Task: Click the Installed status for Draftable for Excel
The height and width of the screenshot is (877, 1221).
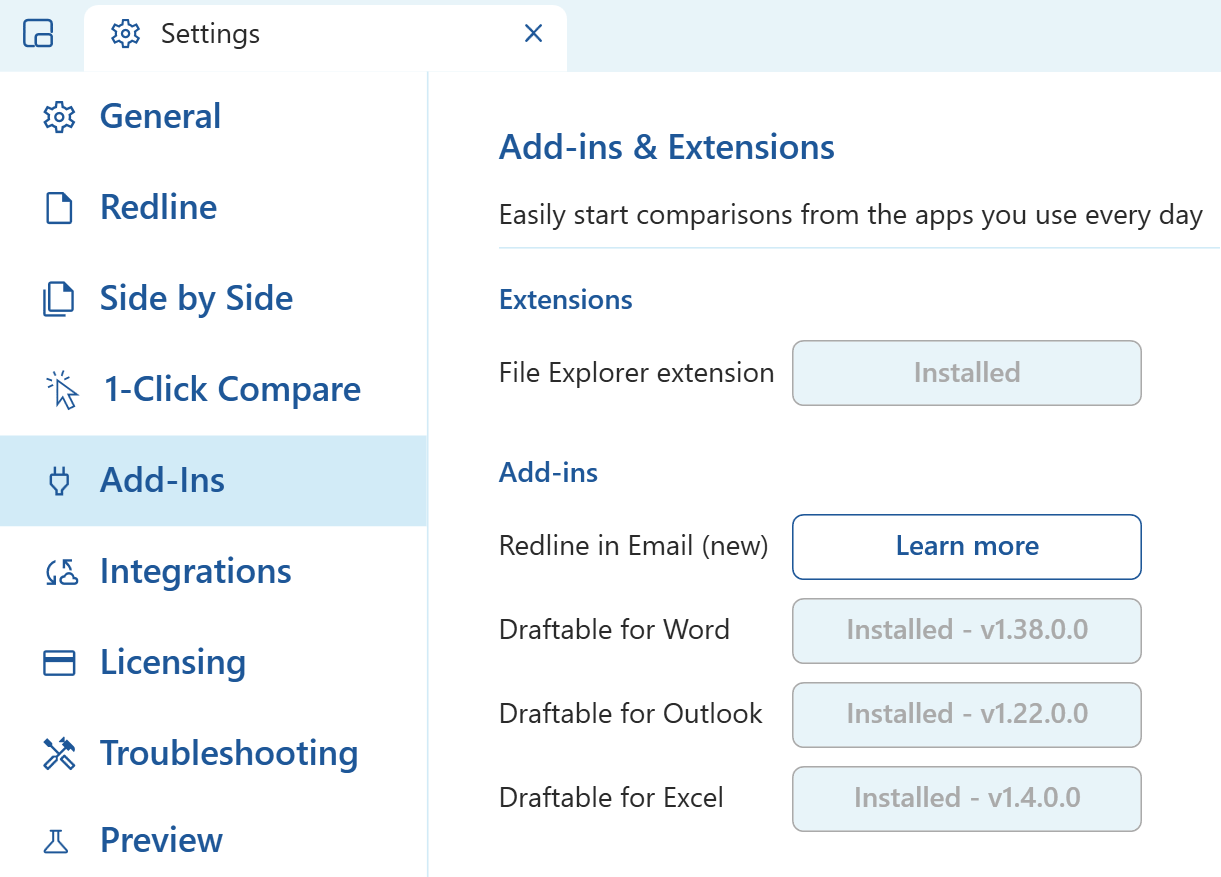Action: pyautogui.click(x=966, y=798)
